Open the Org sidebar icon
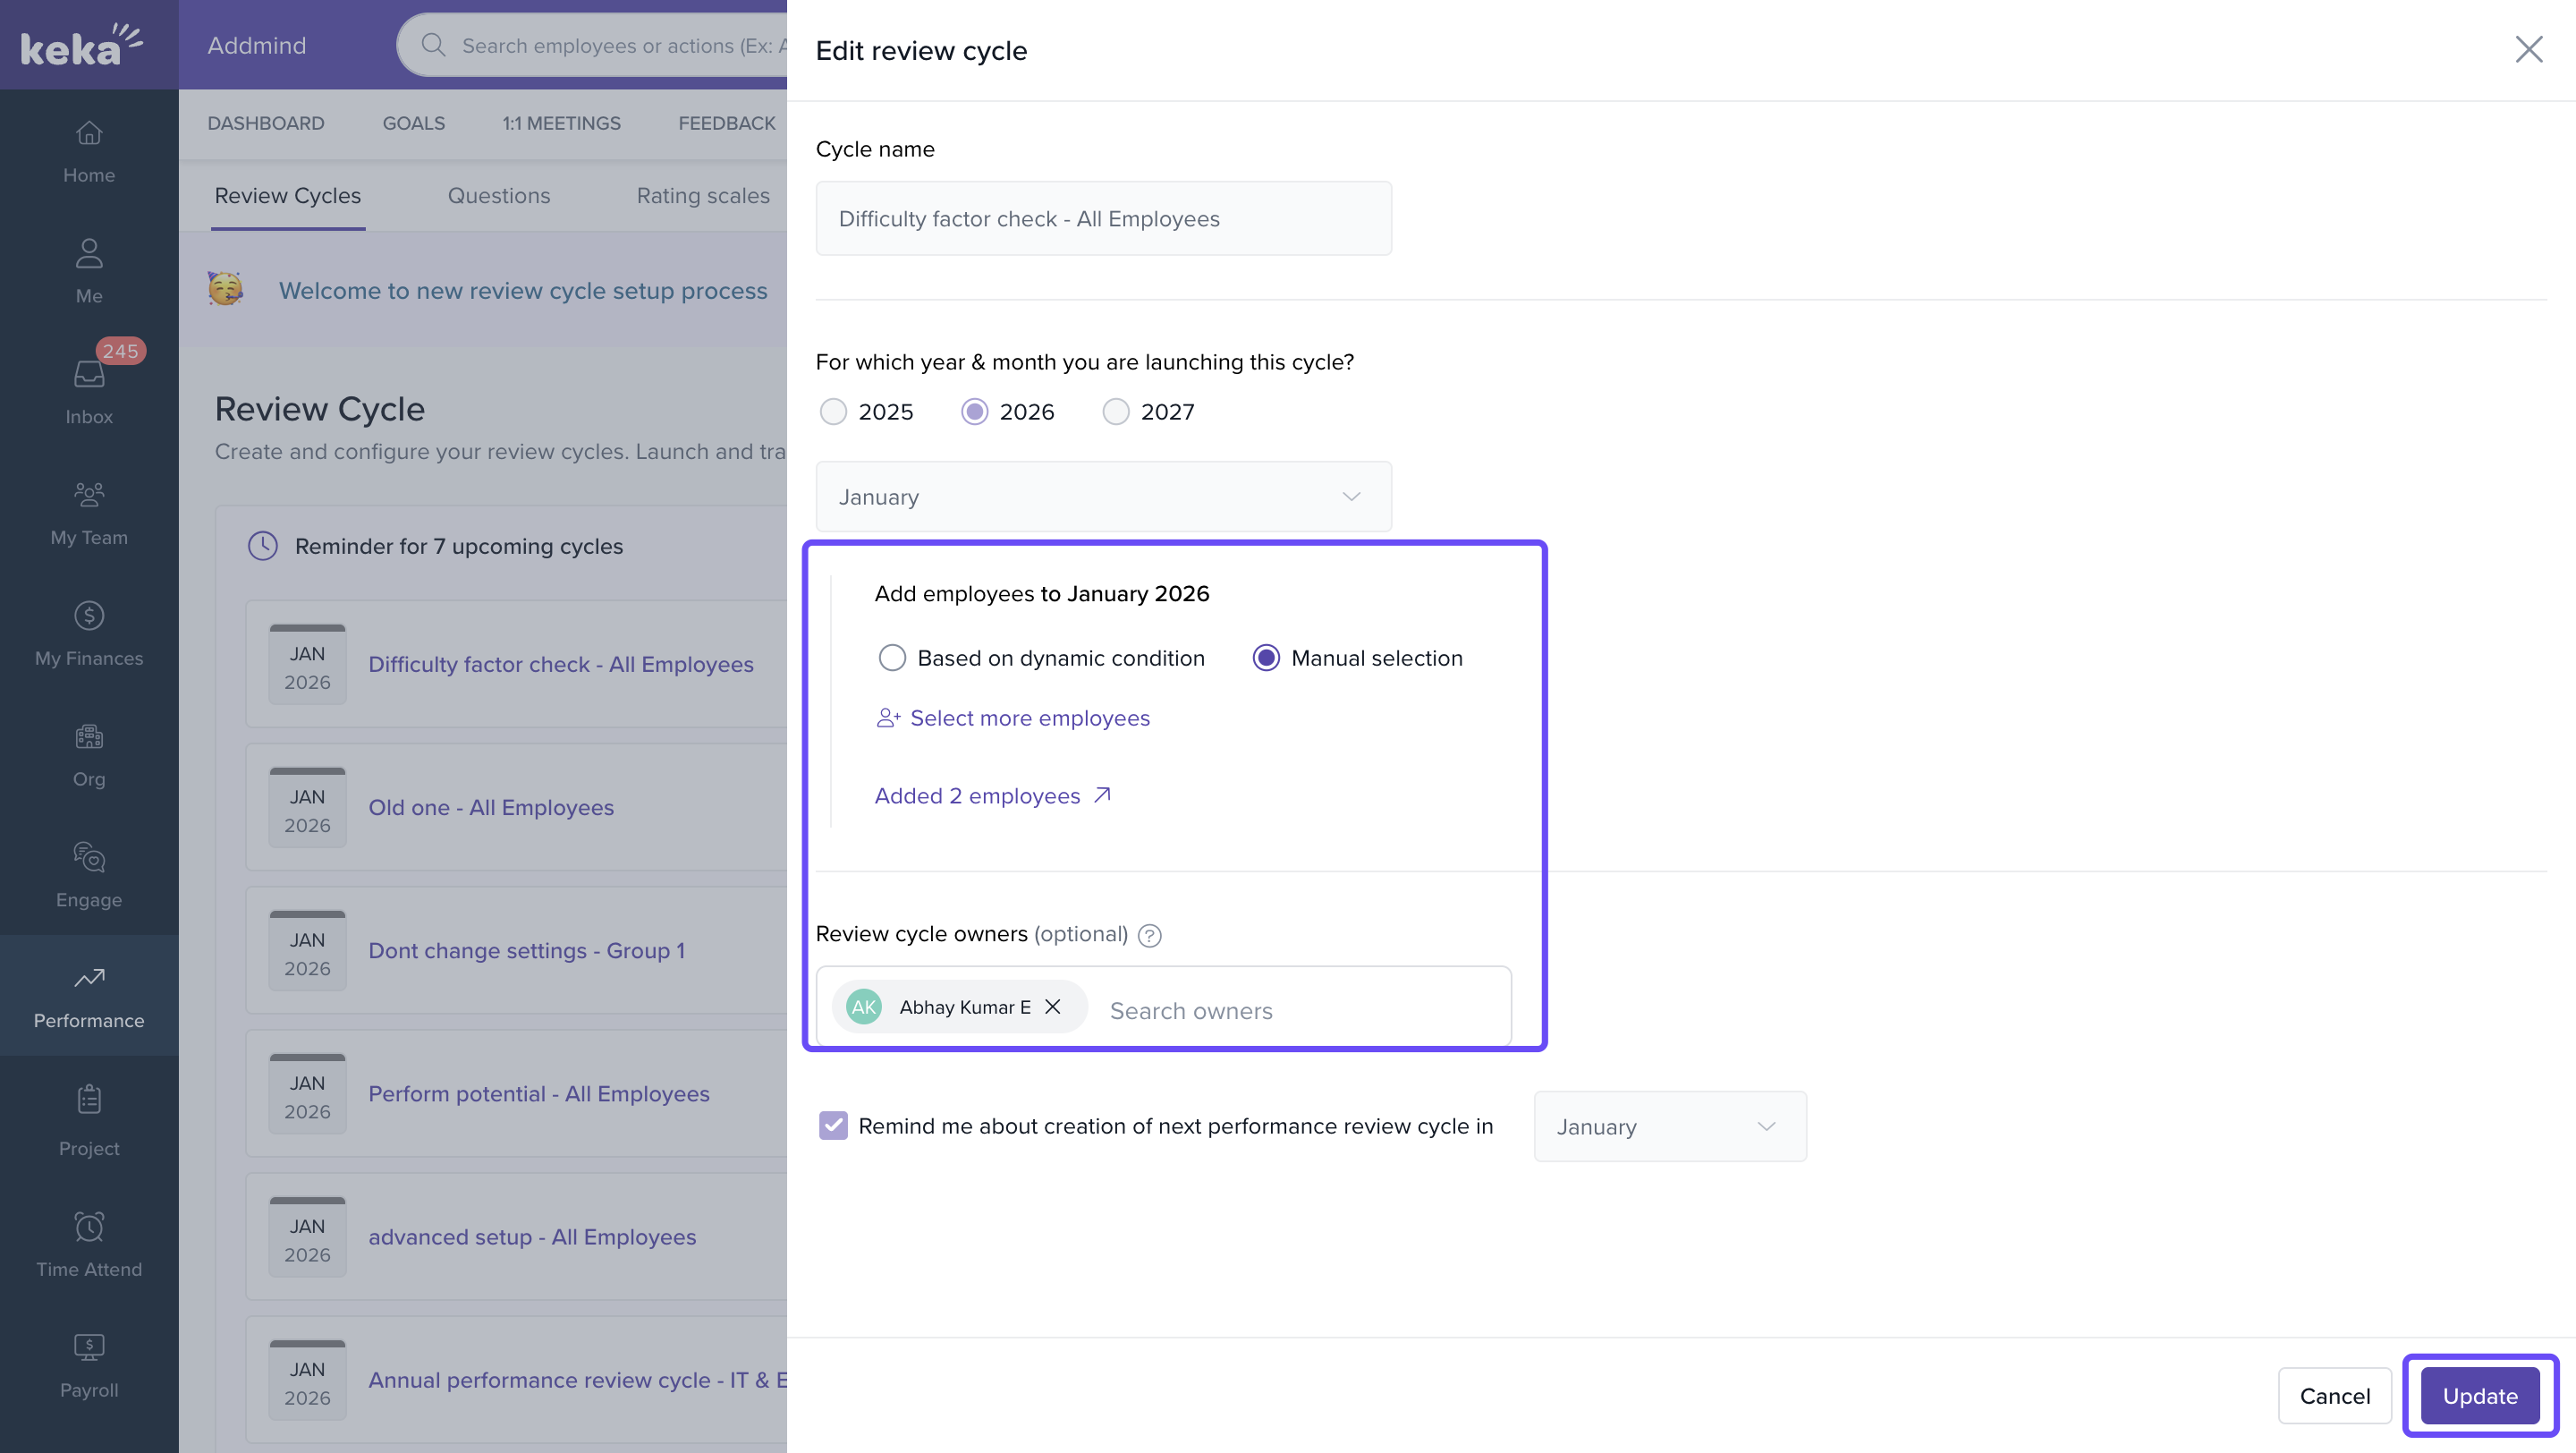This screenshot has height=1453, width=2576. pos(89,751)
